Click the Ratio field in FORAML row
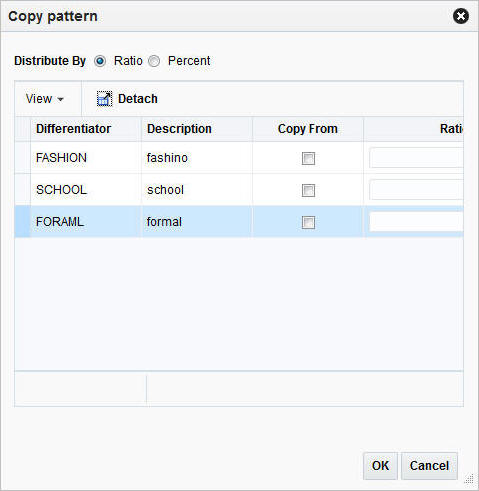The image size is (479, 491). [x=416, y=222]
